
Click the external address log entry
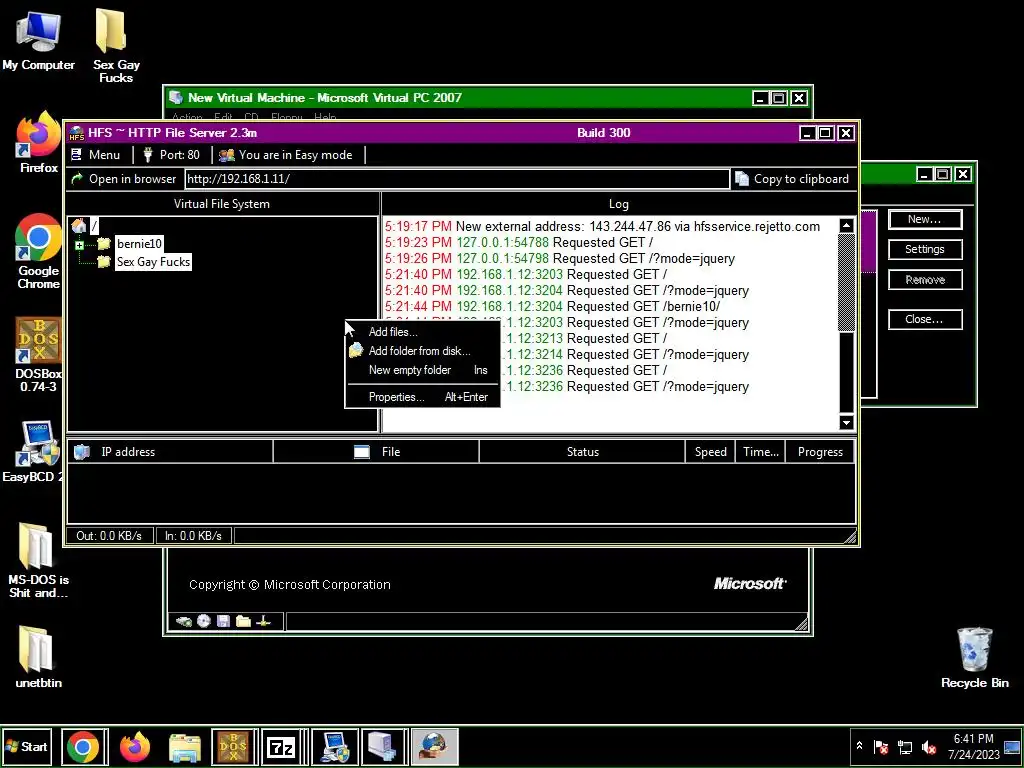point(602,227)
